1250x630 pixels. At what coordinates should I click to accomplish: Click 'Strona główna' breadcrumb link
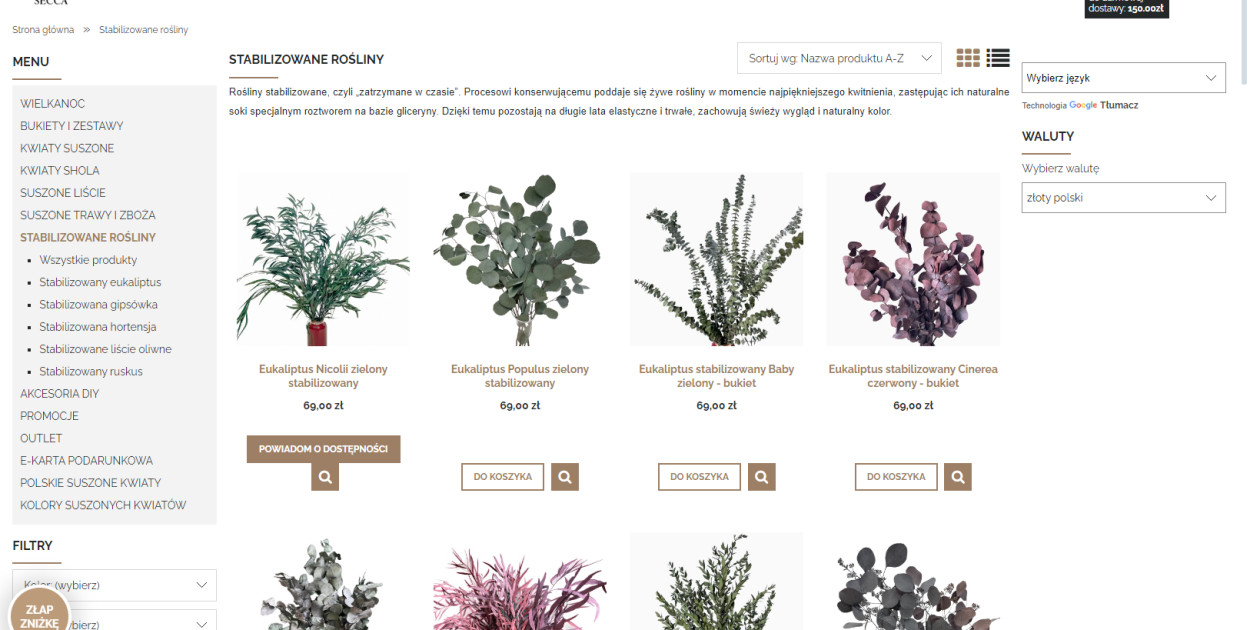[43, 30]
